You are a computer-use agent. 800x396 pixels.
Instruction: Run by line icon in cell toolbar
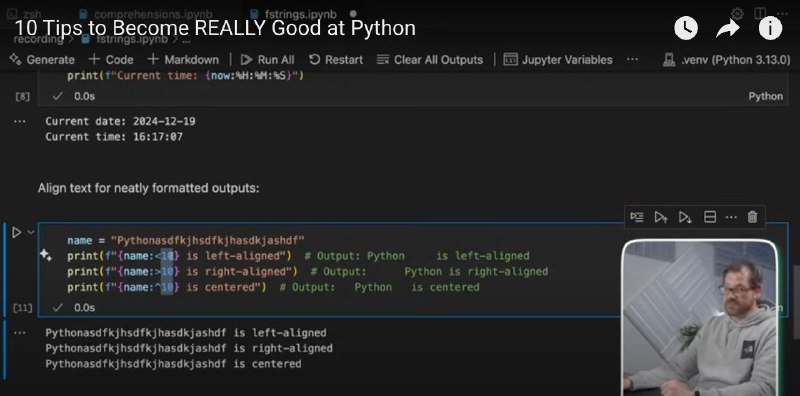pos(637,217)
